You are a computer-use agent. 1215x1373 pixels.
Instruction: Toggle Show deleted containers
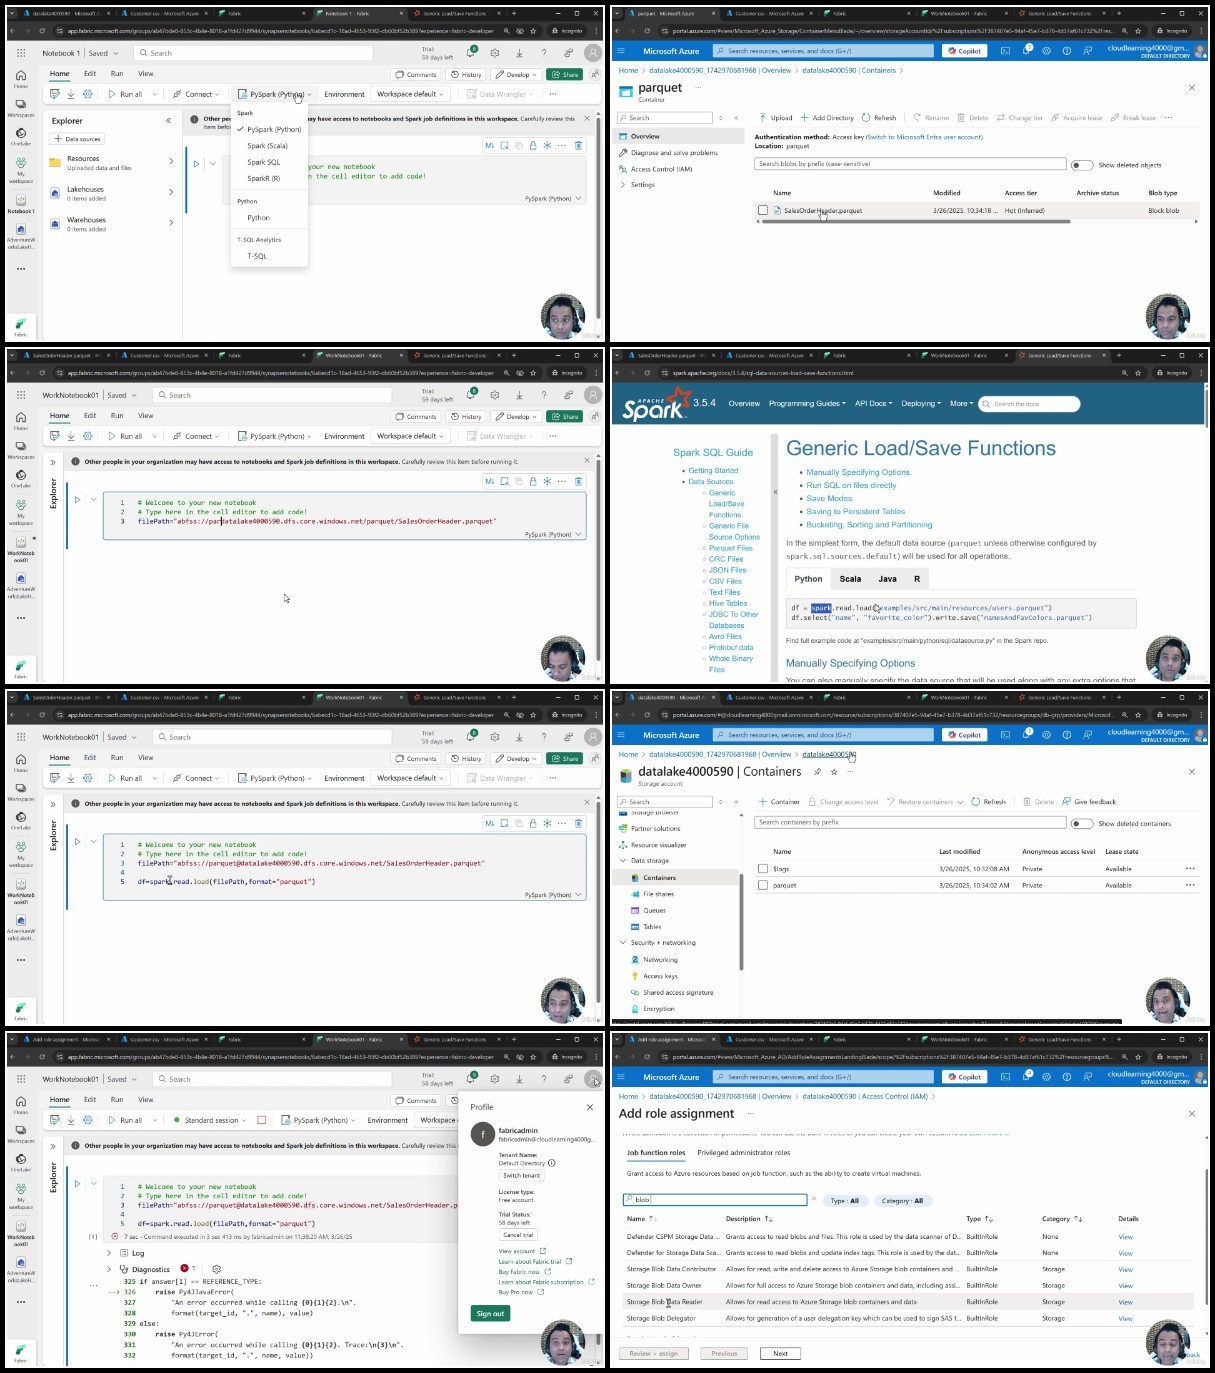(1081, 824)
